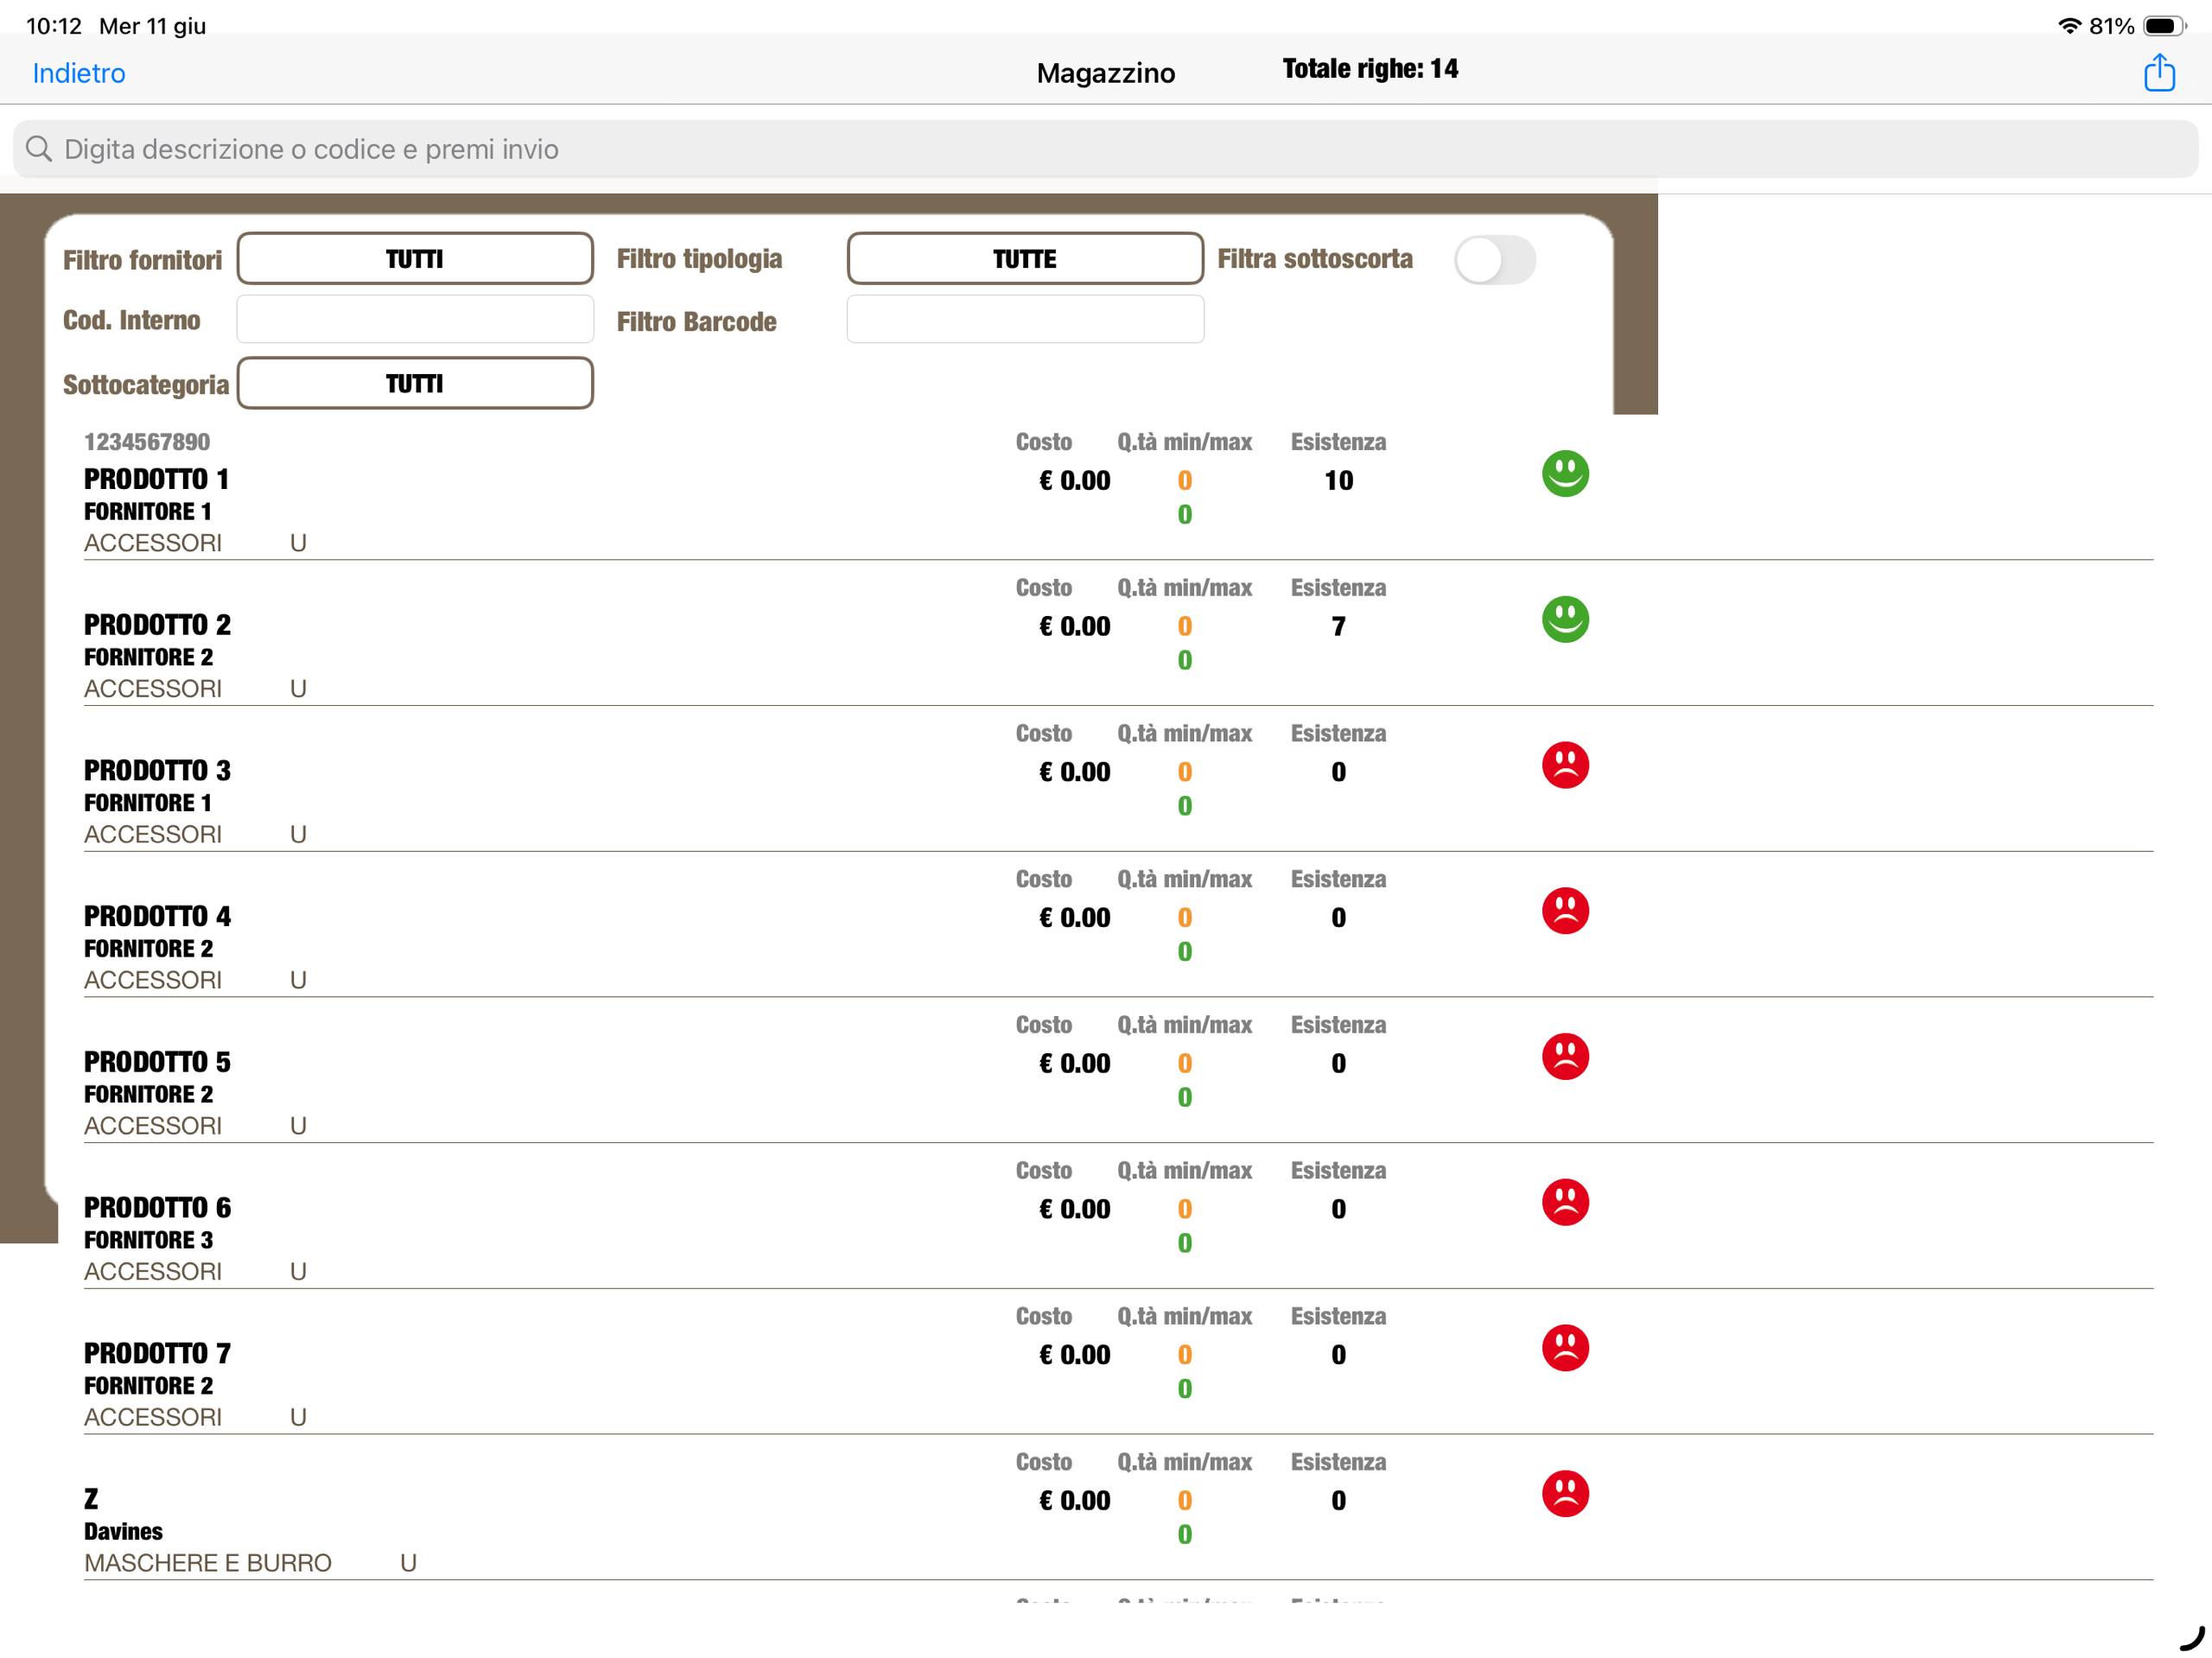This screenshot has width=2212, height=1658.
Task: Click the red sad face for PRODOTTO 6
Action: coord(1565,1202)
